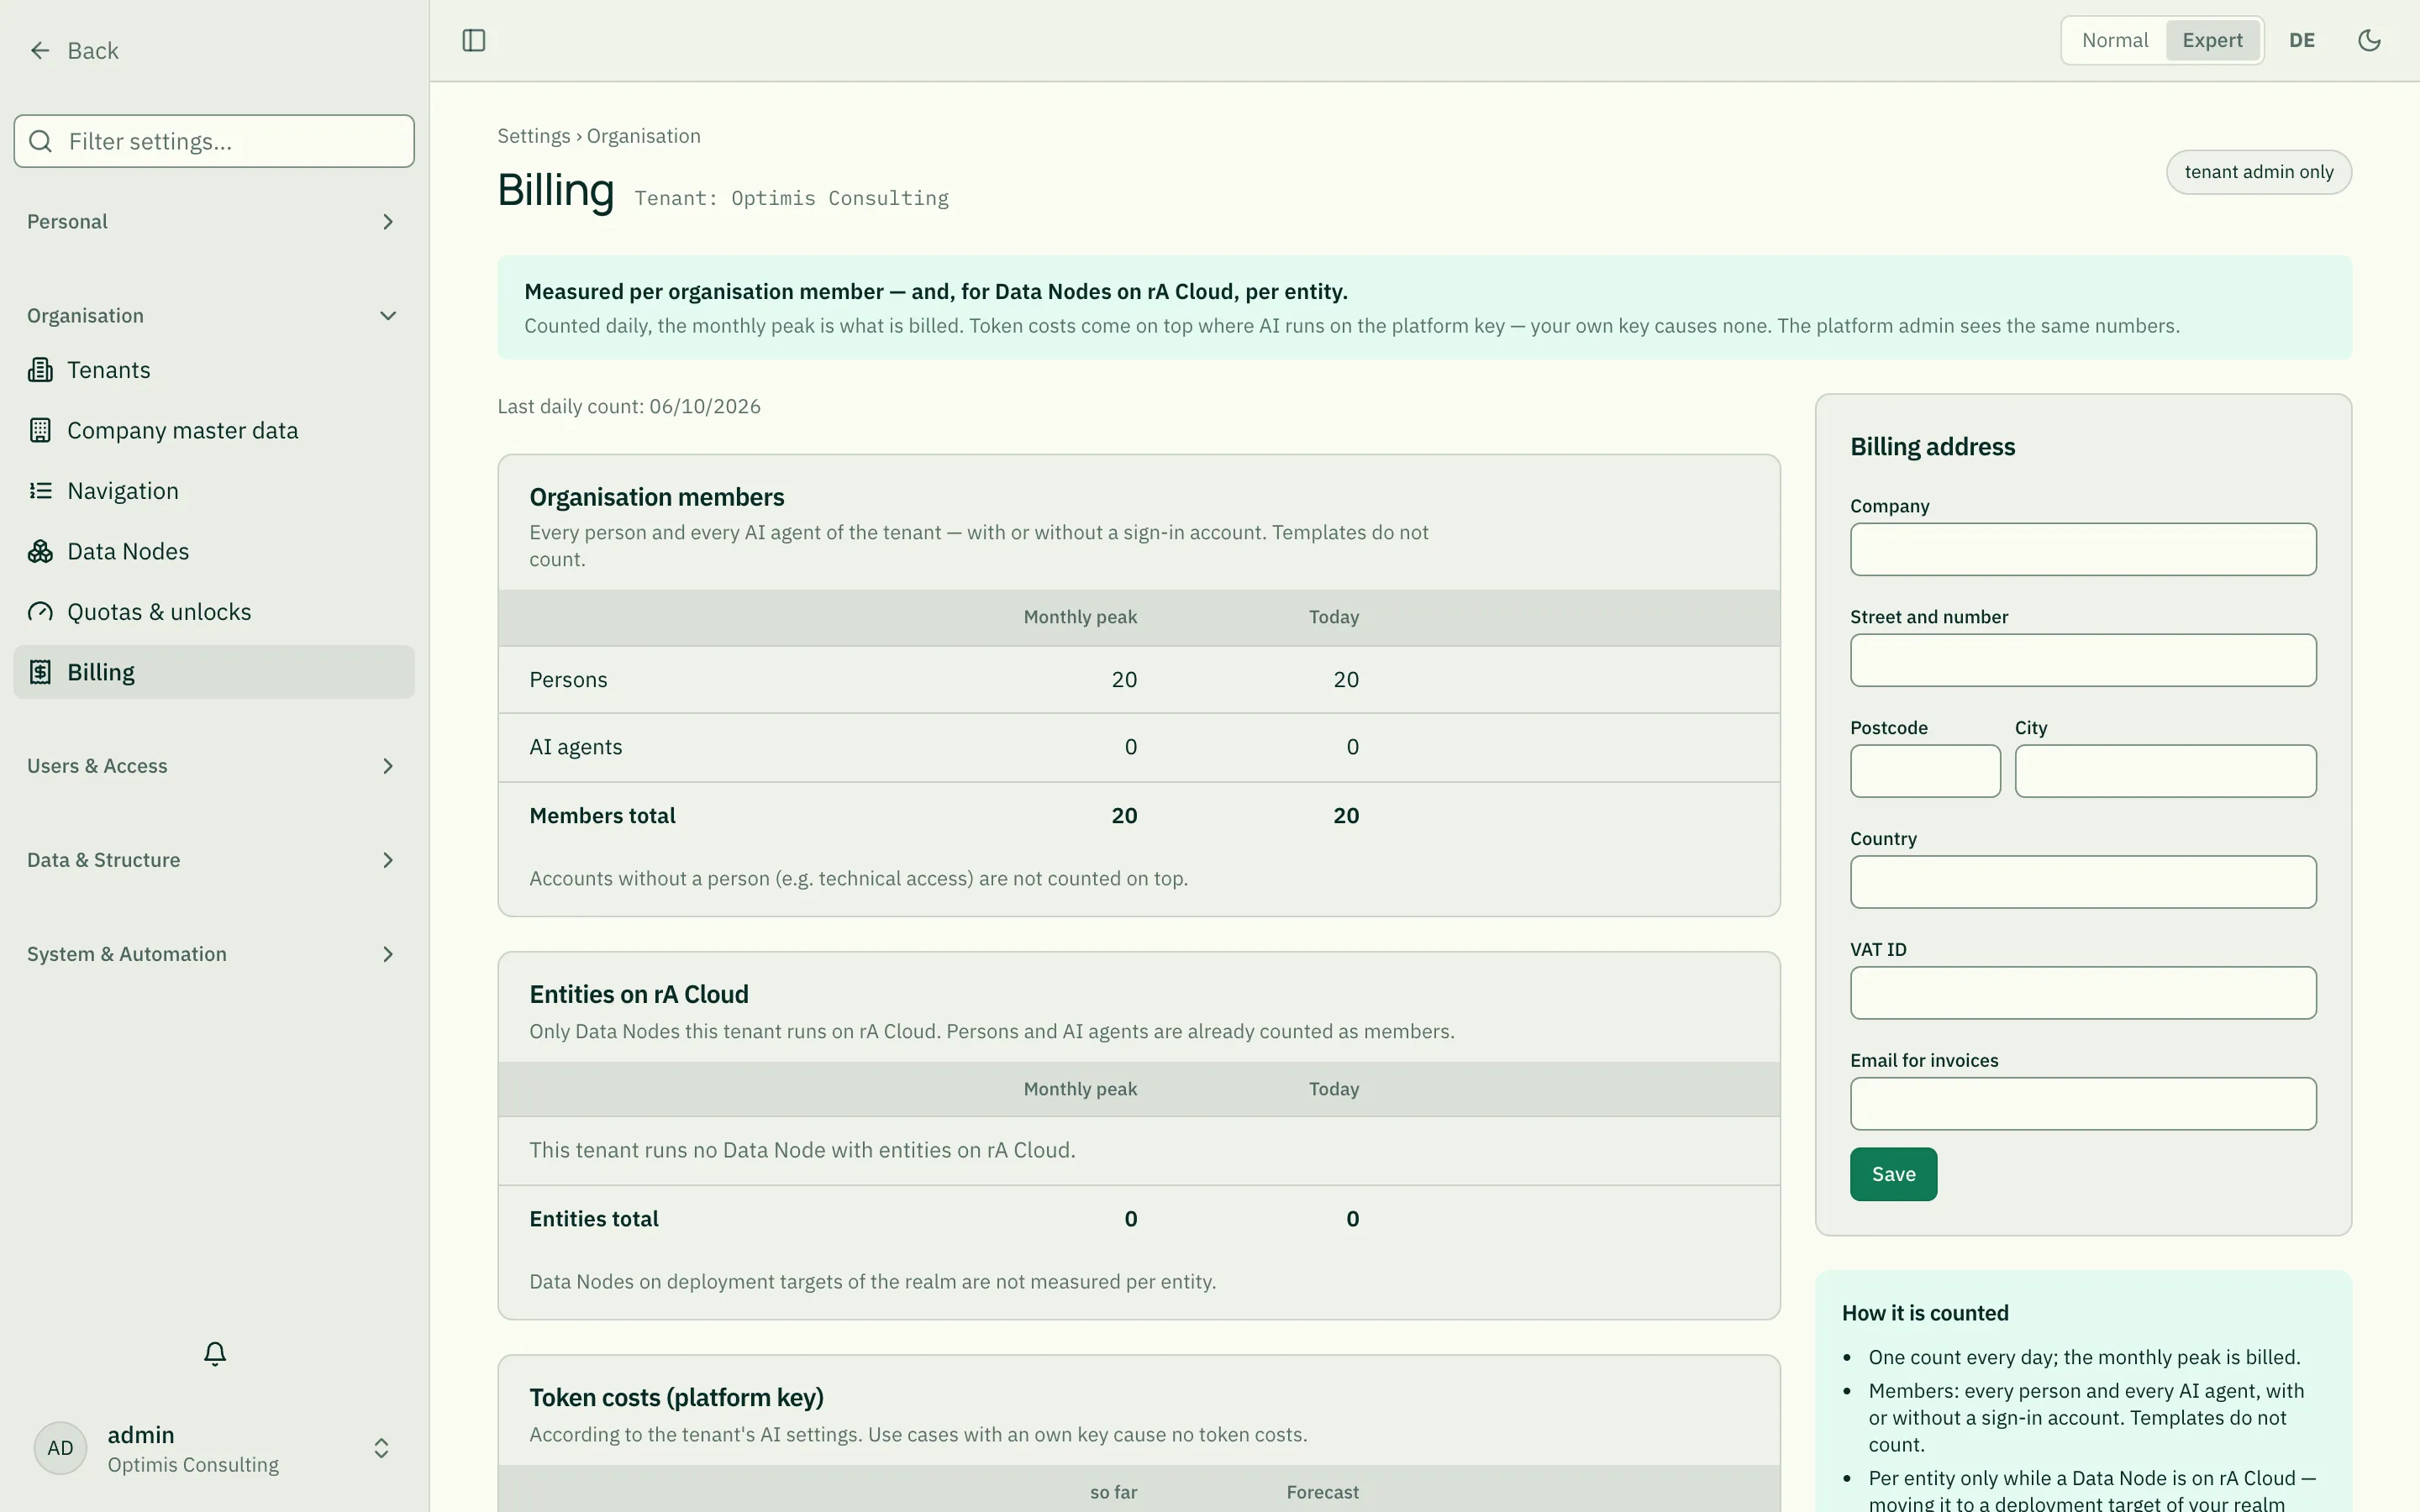This screenshot has height=1512, width=2420.
Task: Click the Tenants building icon
Action: 40,370
